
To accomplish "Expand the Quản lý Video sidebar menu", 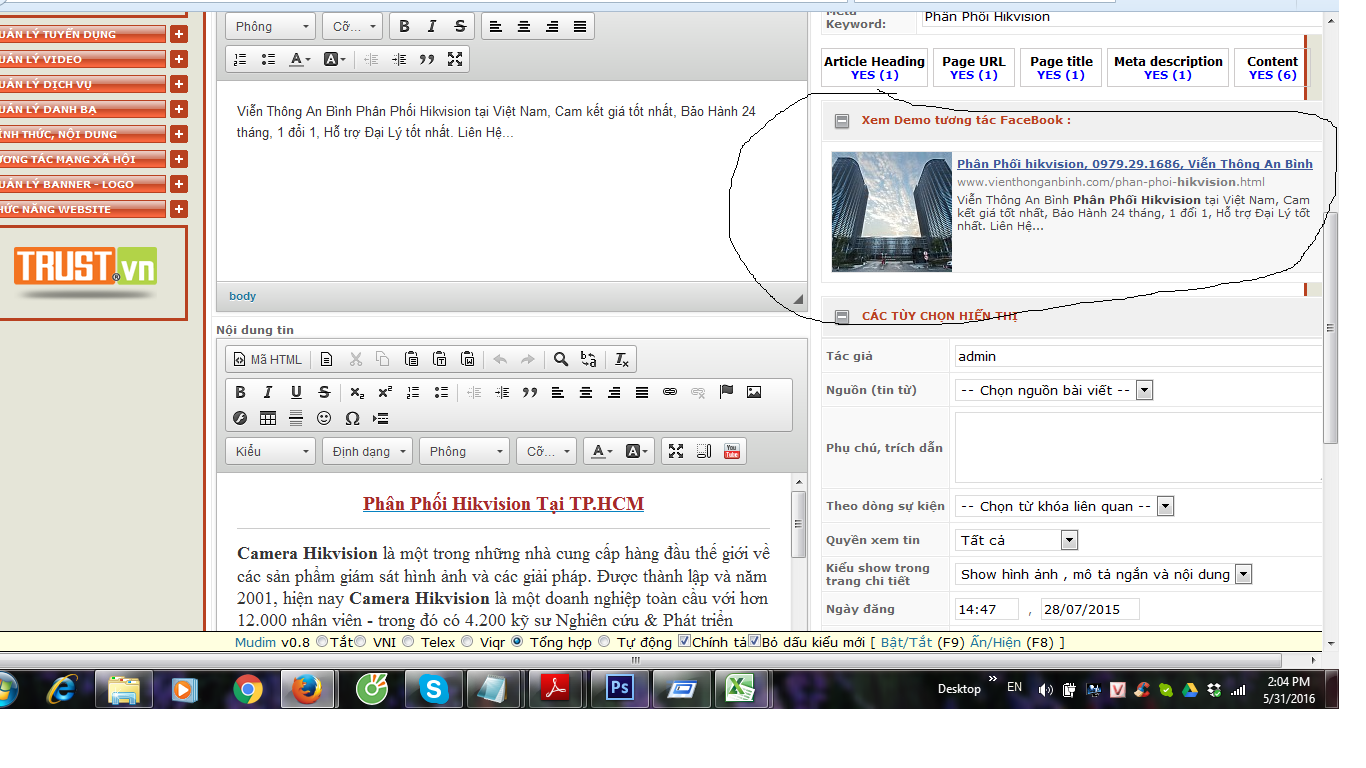I will pos(178,59).
